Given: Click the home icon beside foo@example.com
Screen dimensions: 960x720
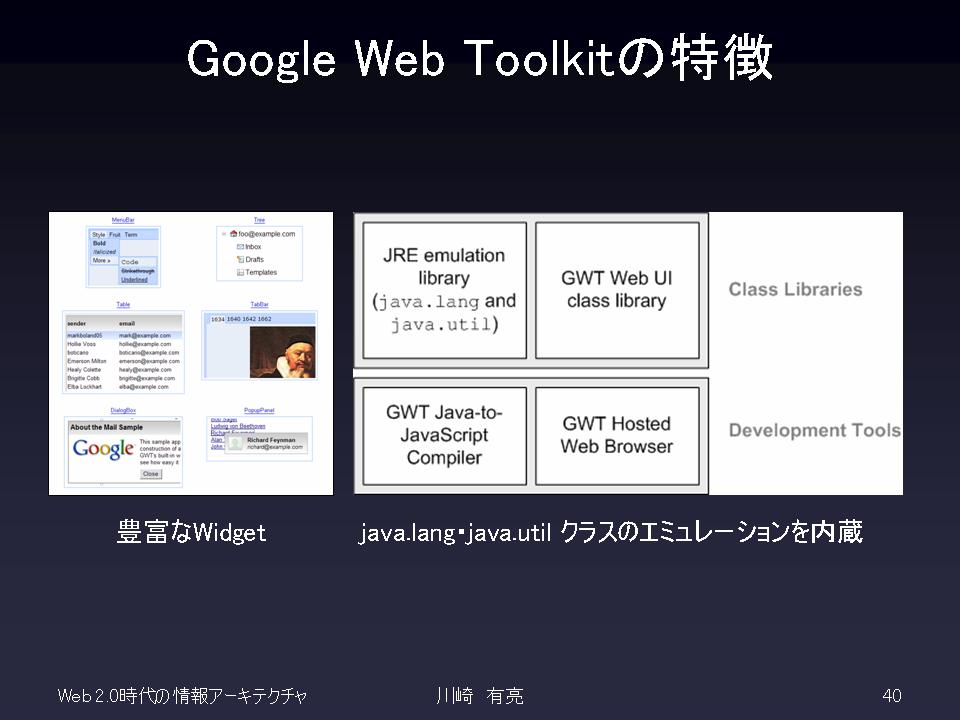Looking at the screenshot, I should point(233,234).
